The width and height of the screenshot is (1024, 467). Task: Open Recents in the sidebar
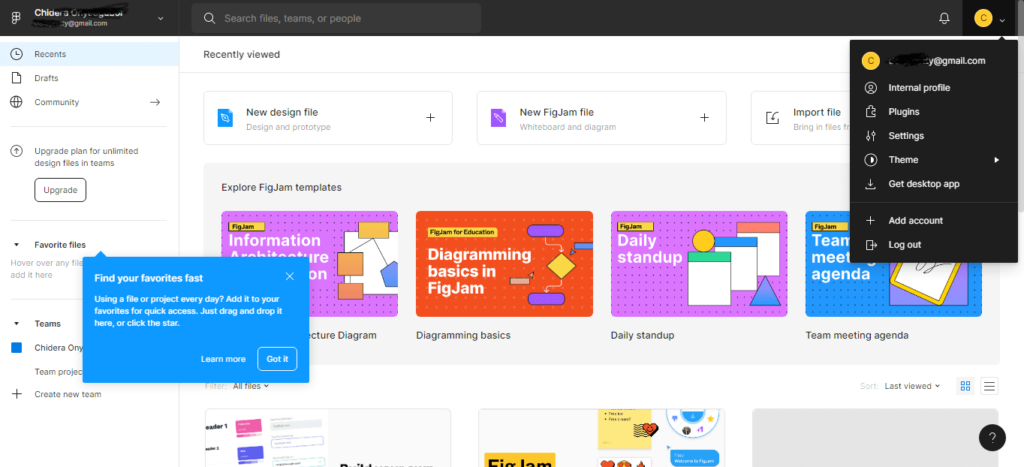coord(89,54)
